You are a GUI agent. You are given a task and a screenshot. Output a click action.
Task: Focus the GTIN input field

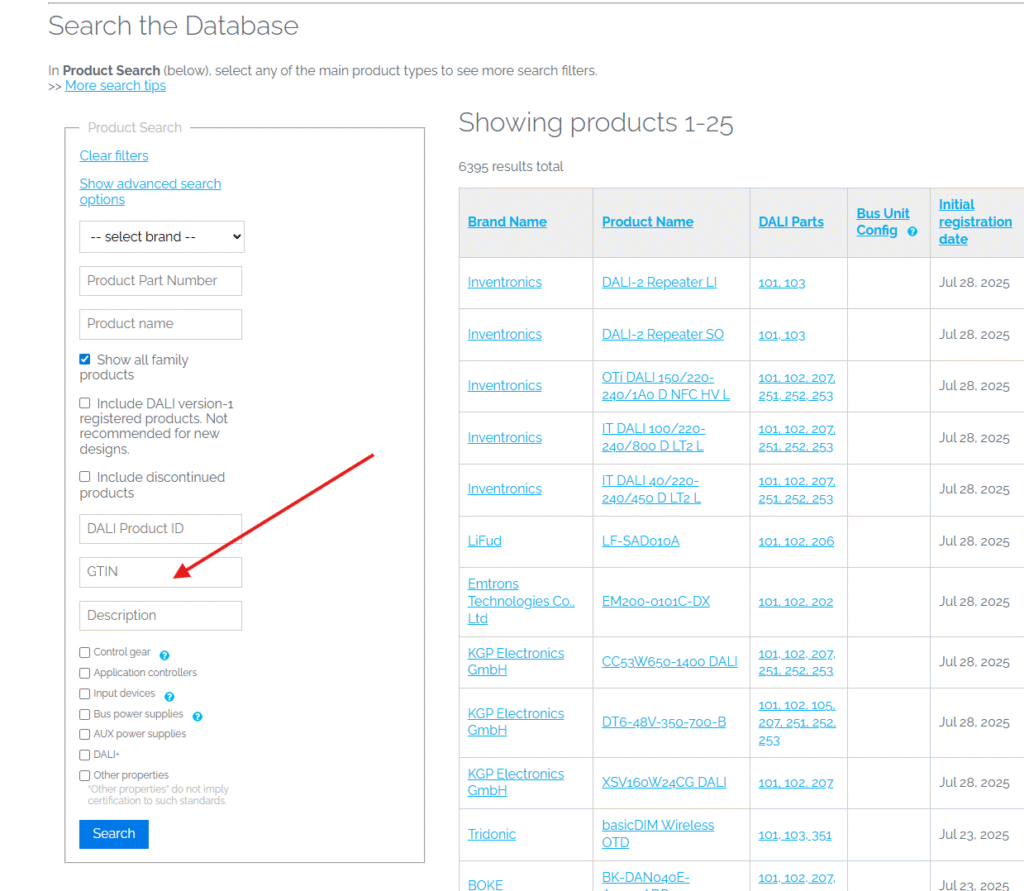[x=161, y=572]
